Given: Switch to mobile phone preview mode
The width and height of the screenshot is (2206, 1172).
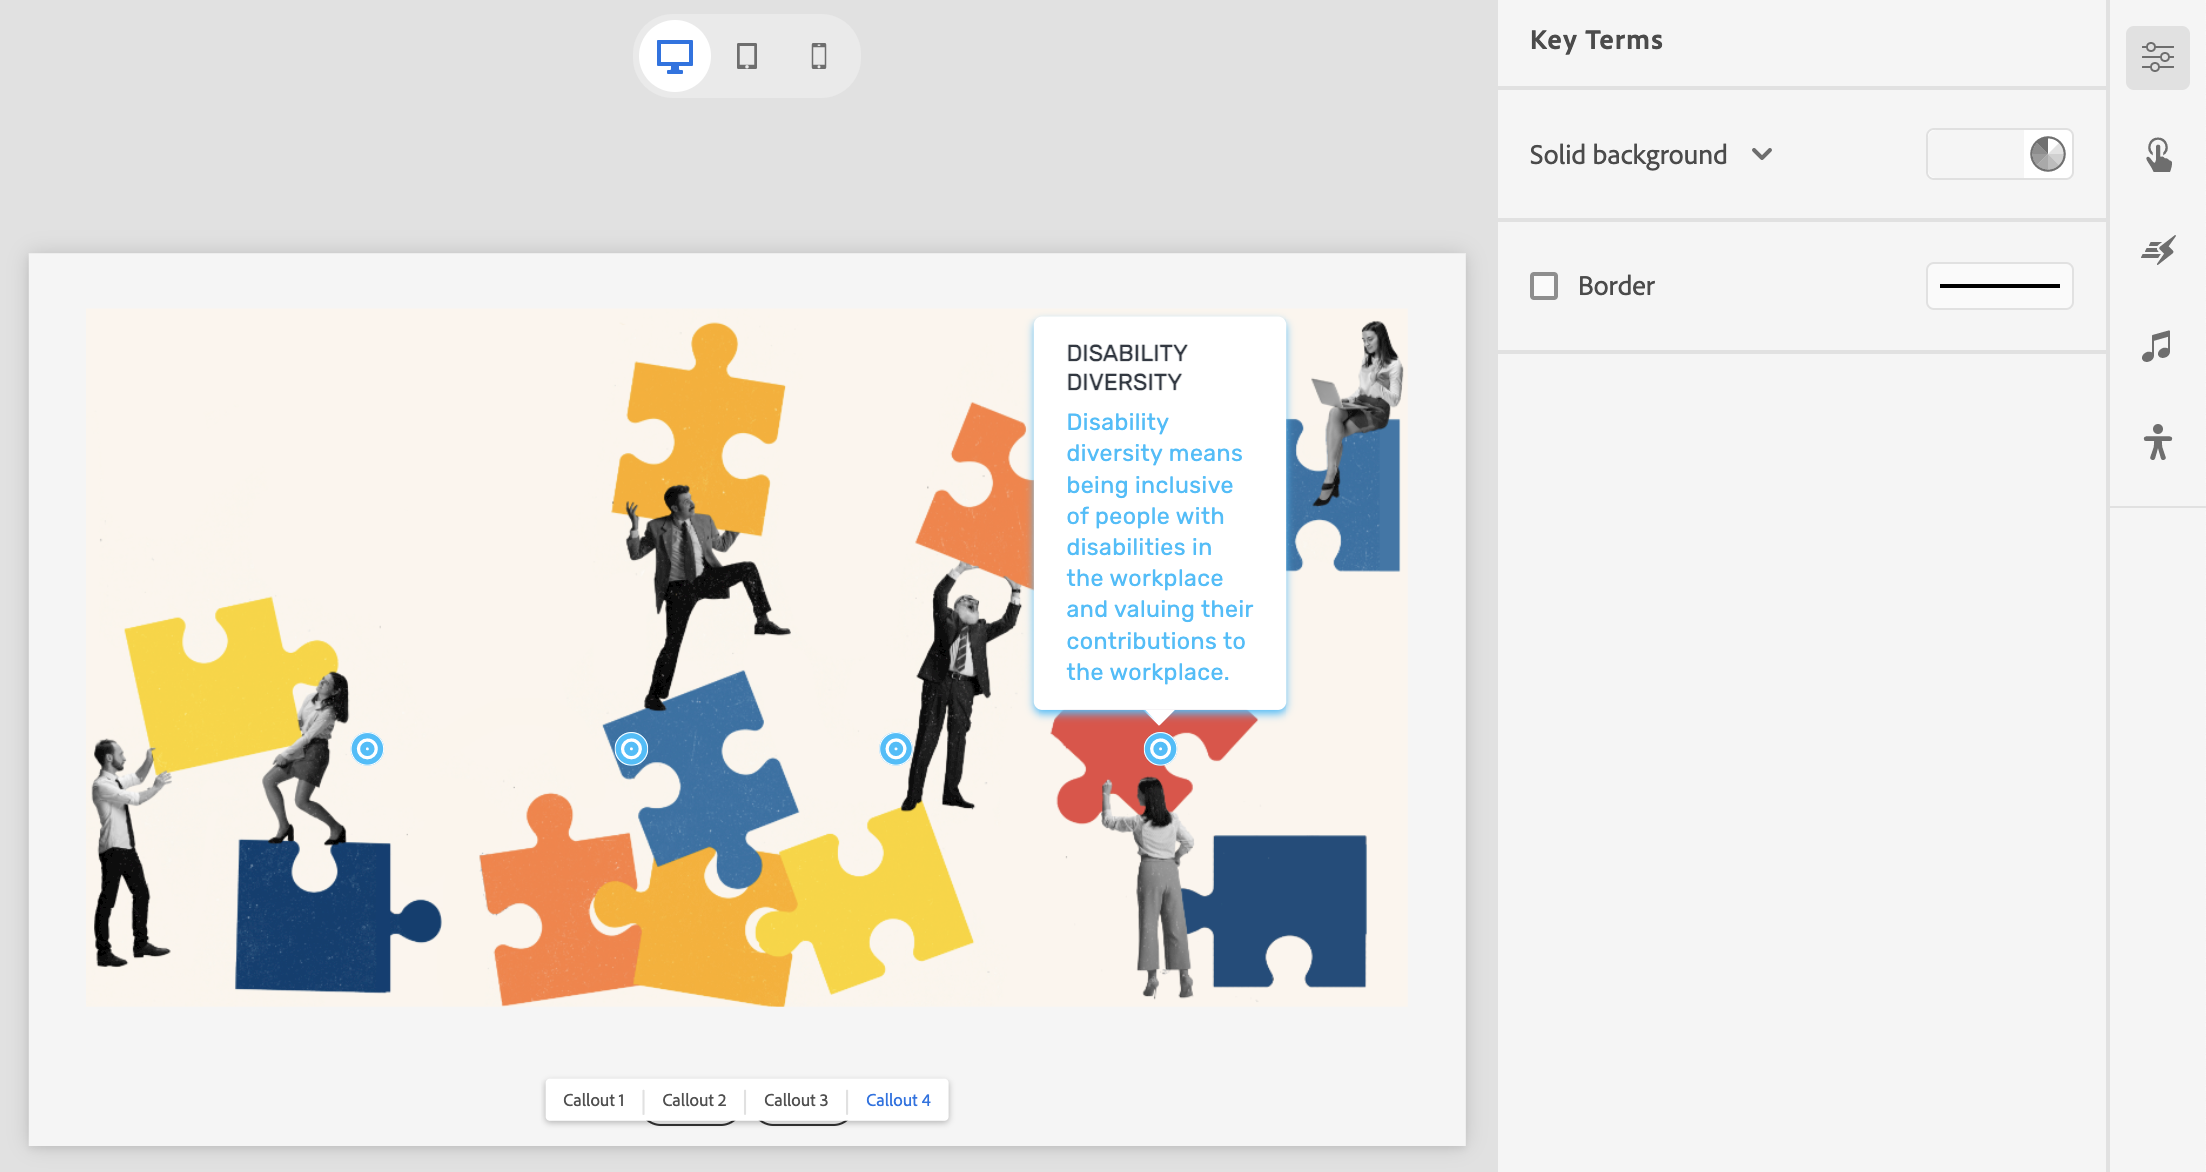Looking at the screenshot, I should (819, 56).
